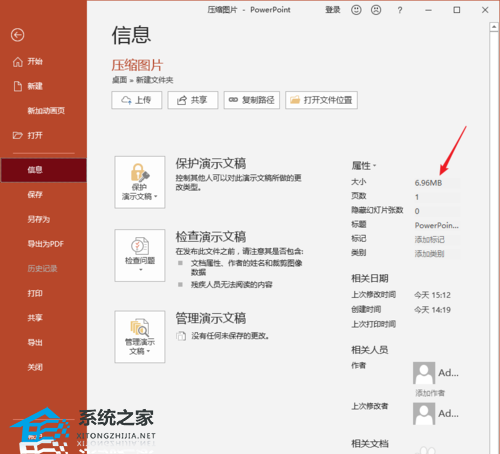Click the 复制路径 button
Viewport: 500px width, 454px height.
tap(252, 100)
